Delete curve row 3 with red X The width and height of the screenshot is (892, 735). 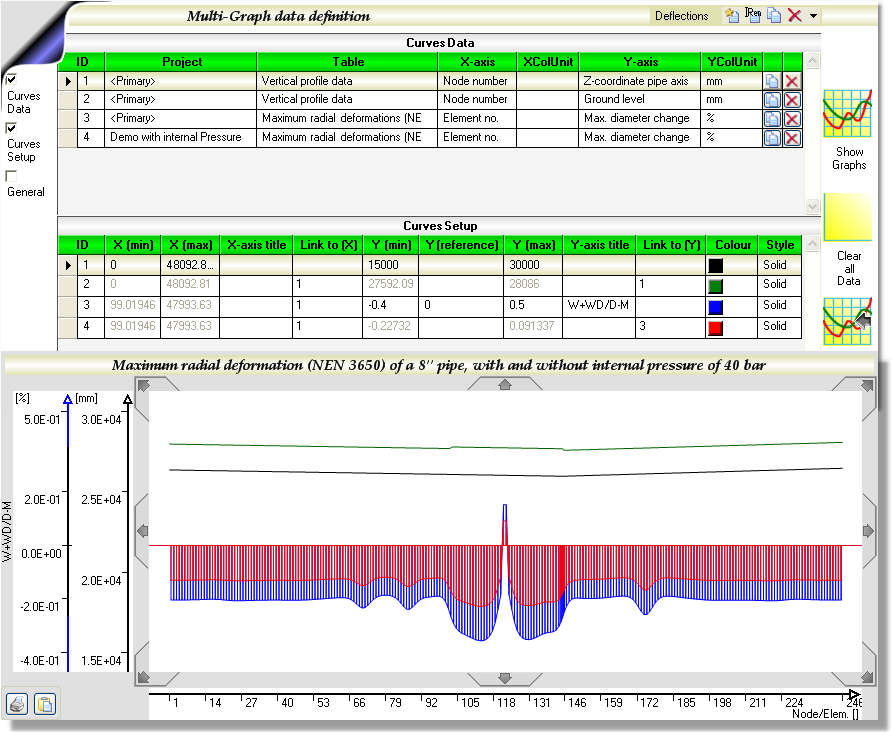tap(792, 119)
